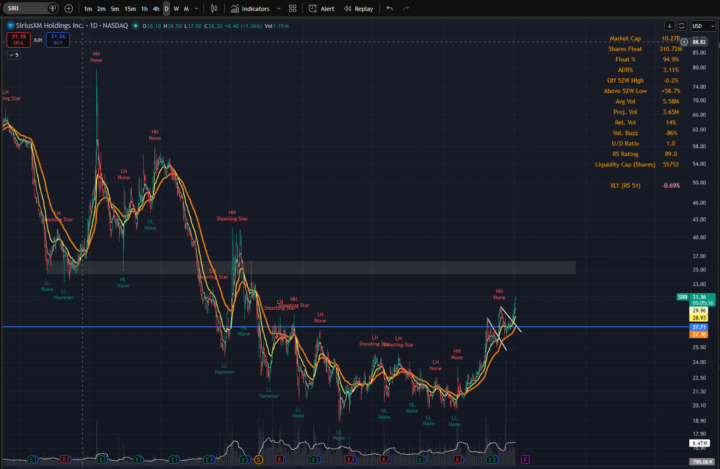Switch to the 2m timeframe
720x469 pixels.
click(x=101, y=9)
